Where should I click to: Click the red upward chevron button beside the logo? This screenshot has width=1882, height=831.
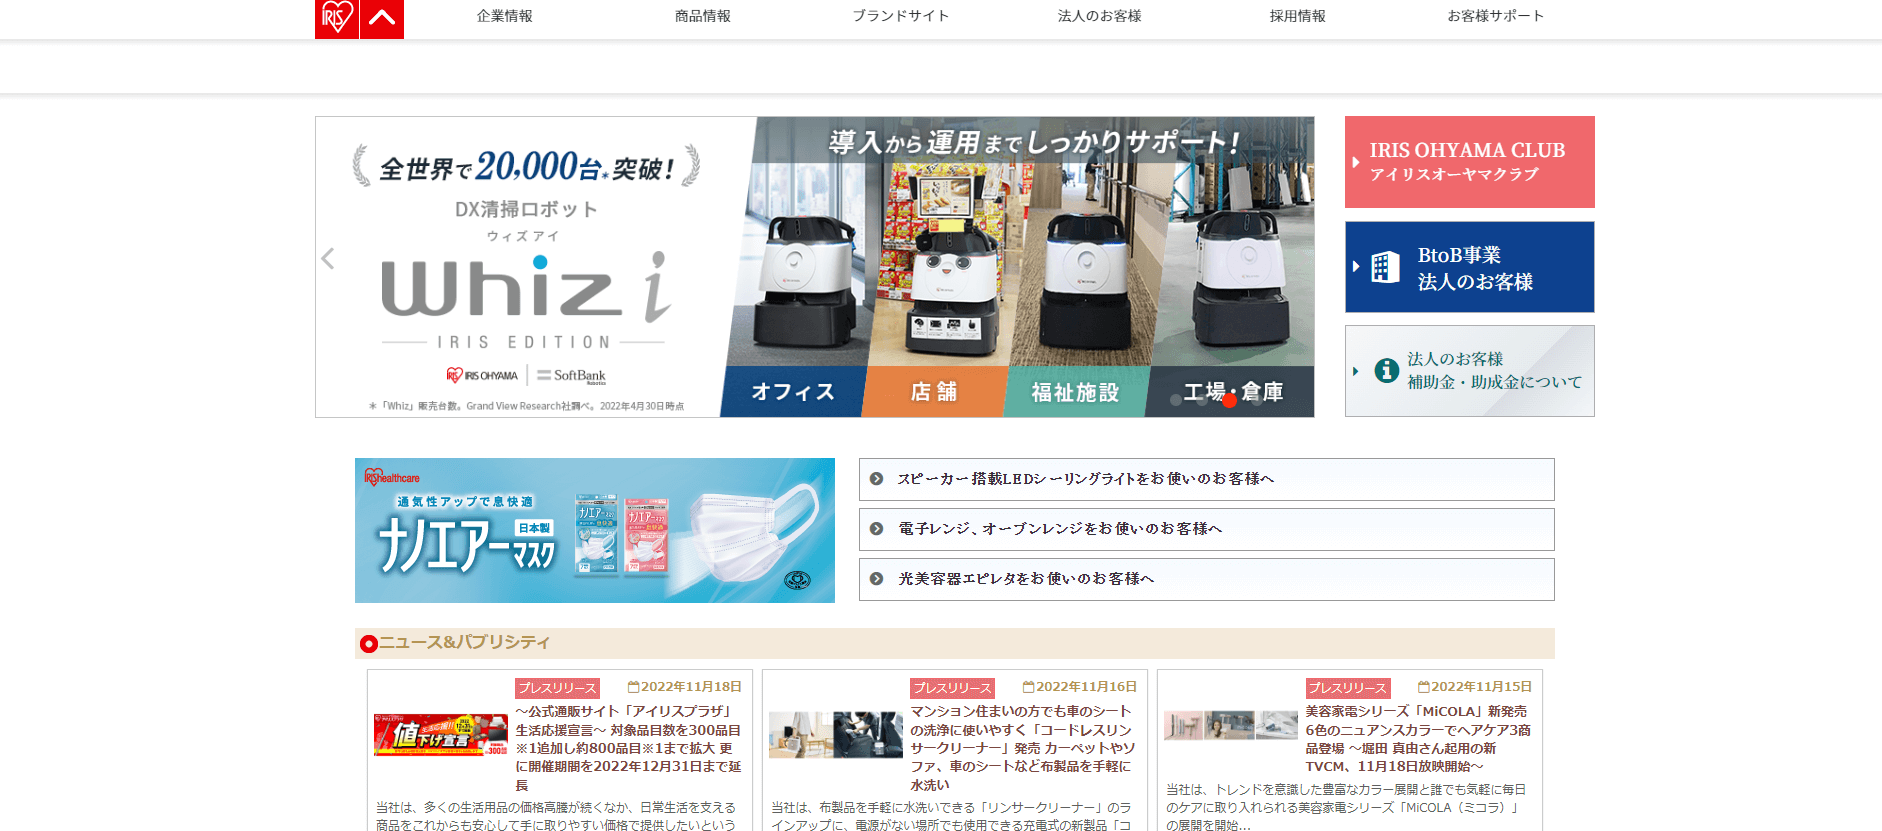(x=382, y=19)
